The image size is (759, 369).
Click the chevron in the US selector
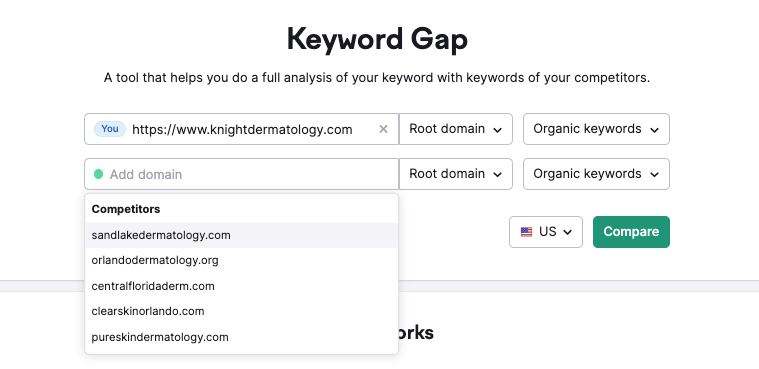(568, 232)
